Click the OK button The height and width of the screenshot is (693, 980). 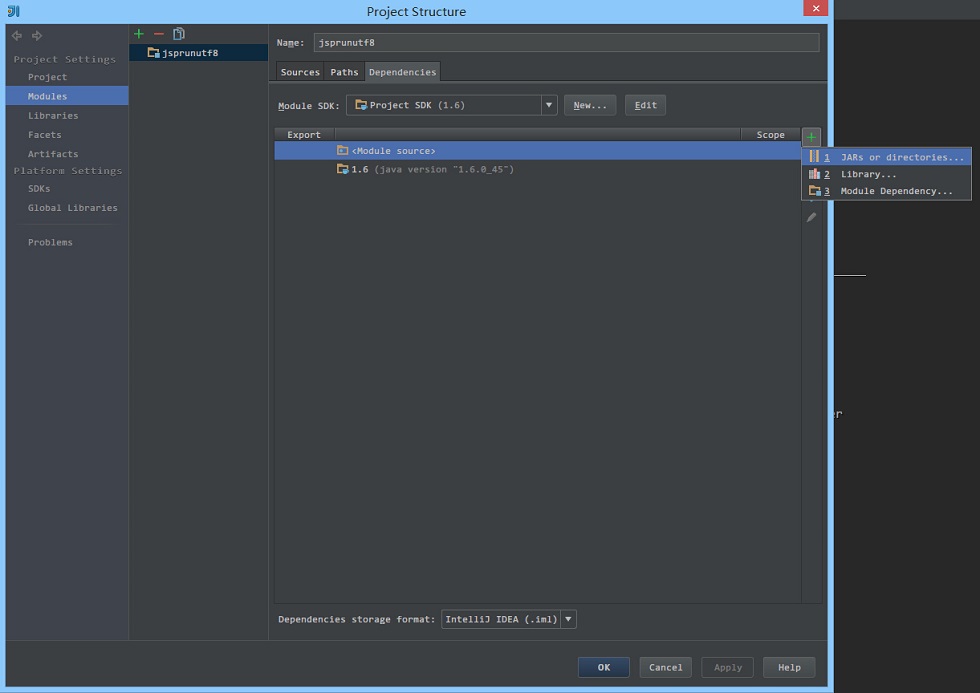604,667
